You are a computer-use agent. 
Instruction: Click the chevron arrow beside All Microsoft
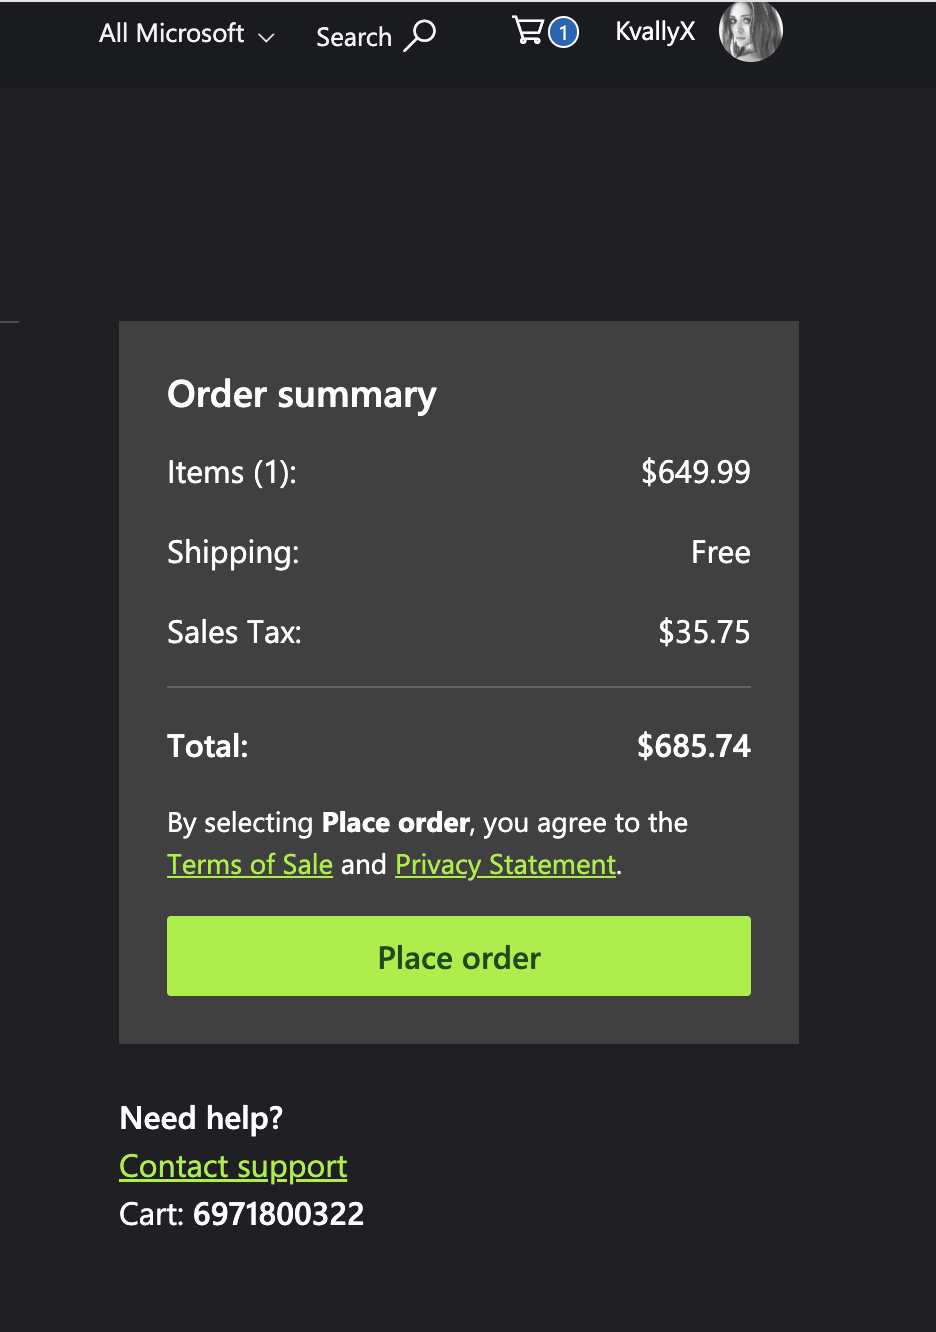266,38
